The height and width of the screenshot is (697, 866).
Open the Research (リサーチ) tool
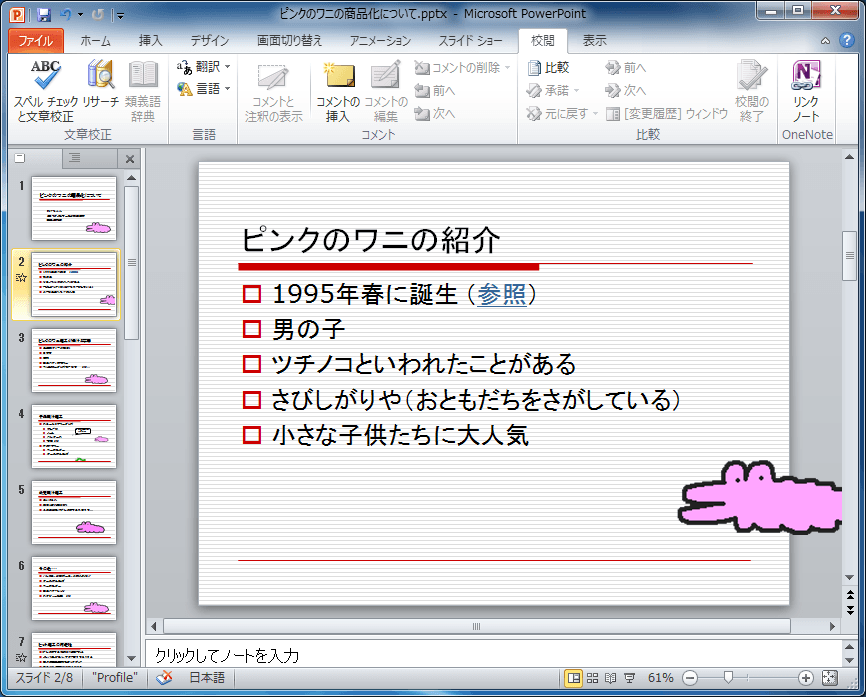point(101,84)
